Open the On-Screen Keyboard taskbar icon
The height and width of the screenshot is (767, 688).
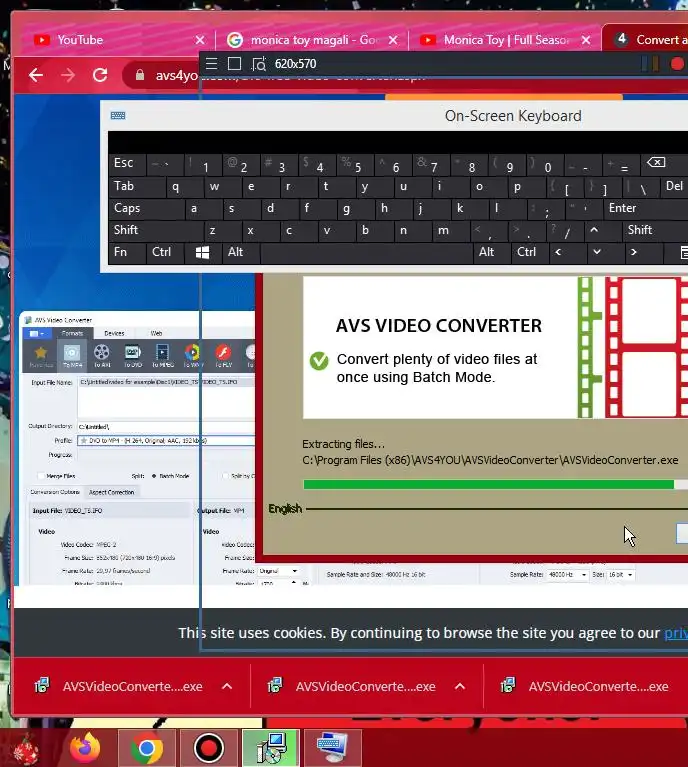click(x=333, y=748)
